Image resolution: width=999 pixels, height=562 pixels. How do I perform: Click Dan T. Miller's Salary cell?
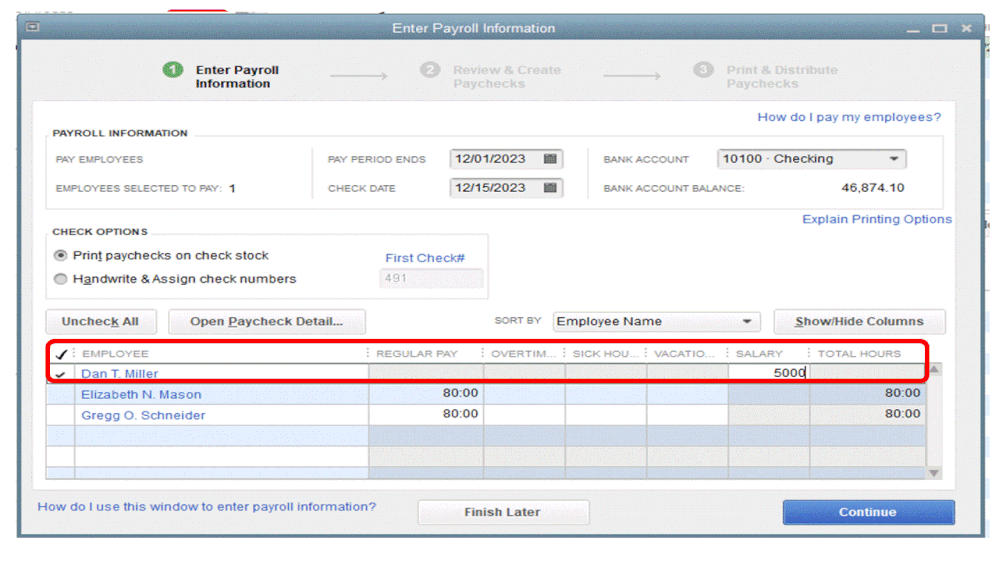click(769, 373)
